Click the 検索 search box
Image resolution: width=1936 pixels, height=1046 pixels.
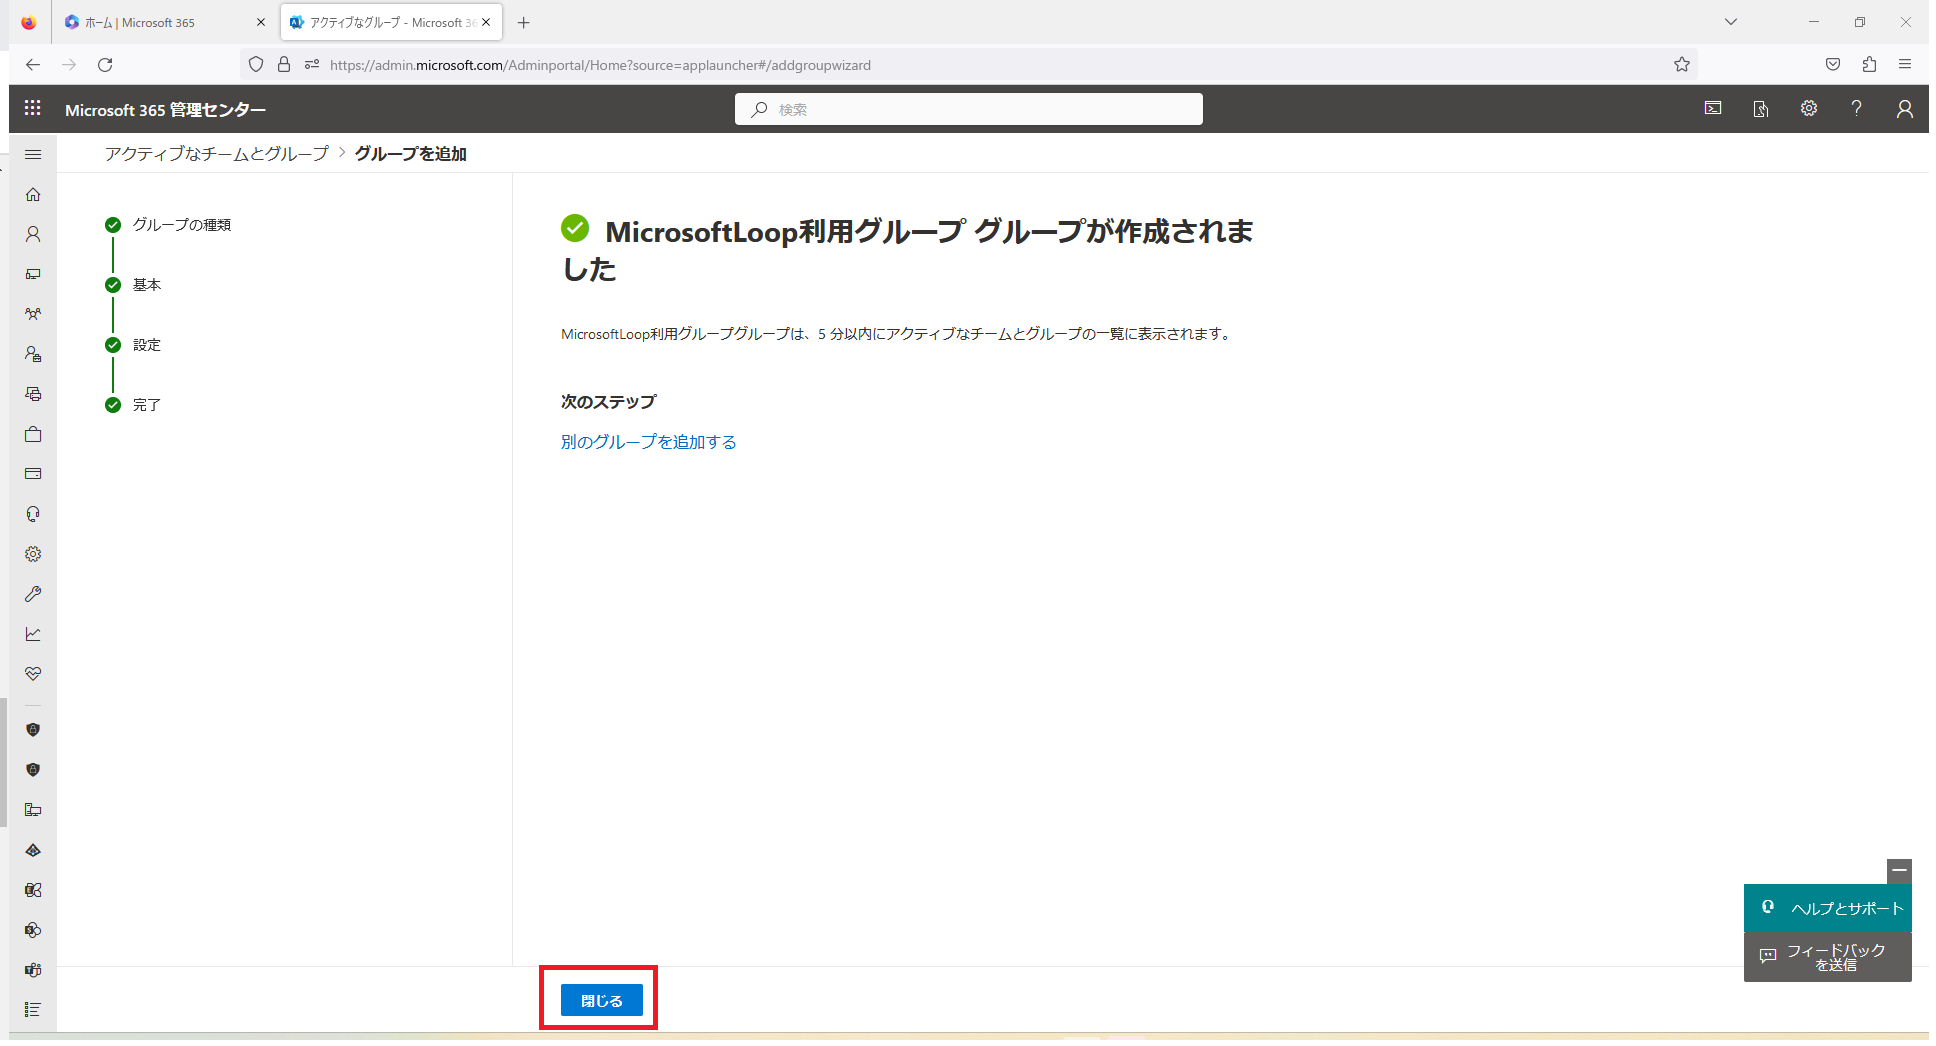point(969,109)
